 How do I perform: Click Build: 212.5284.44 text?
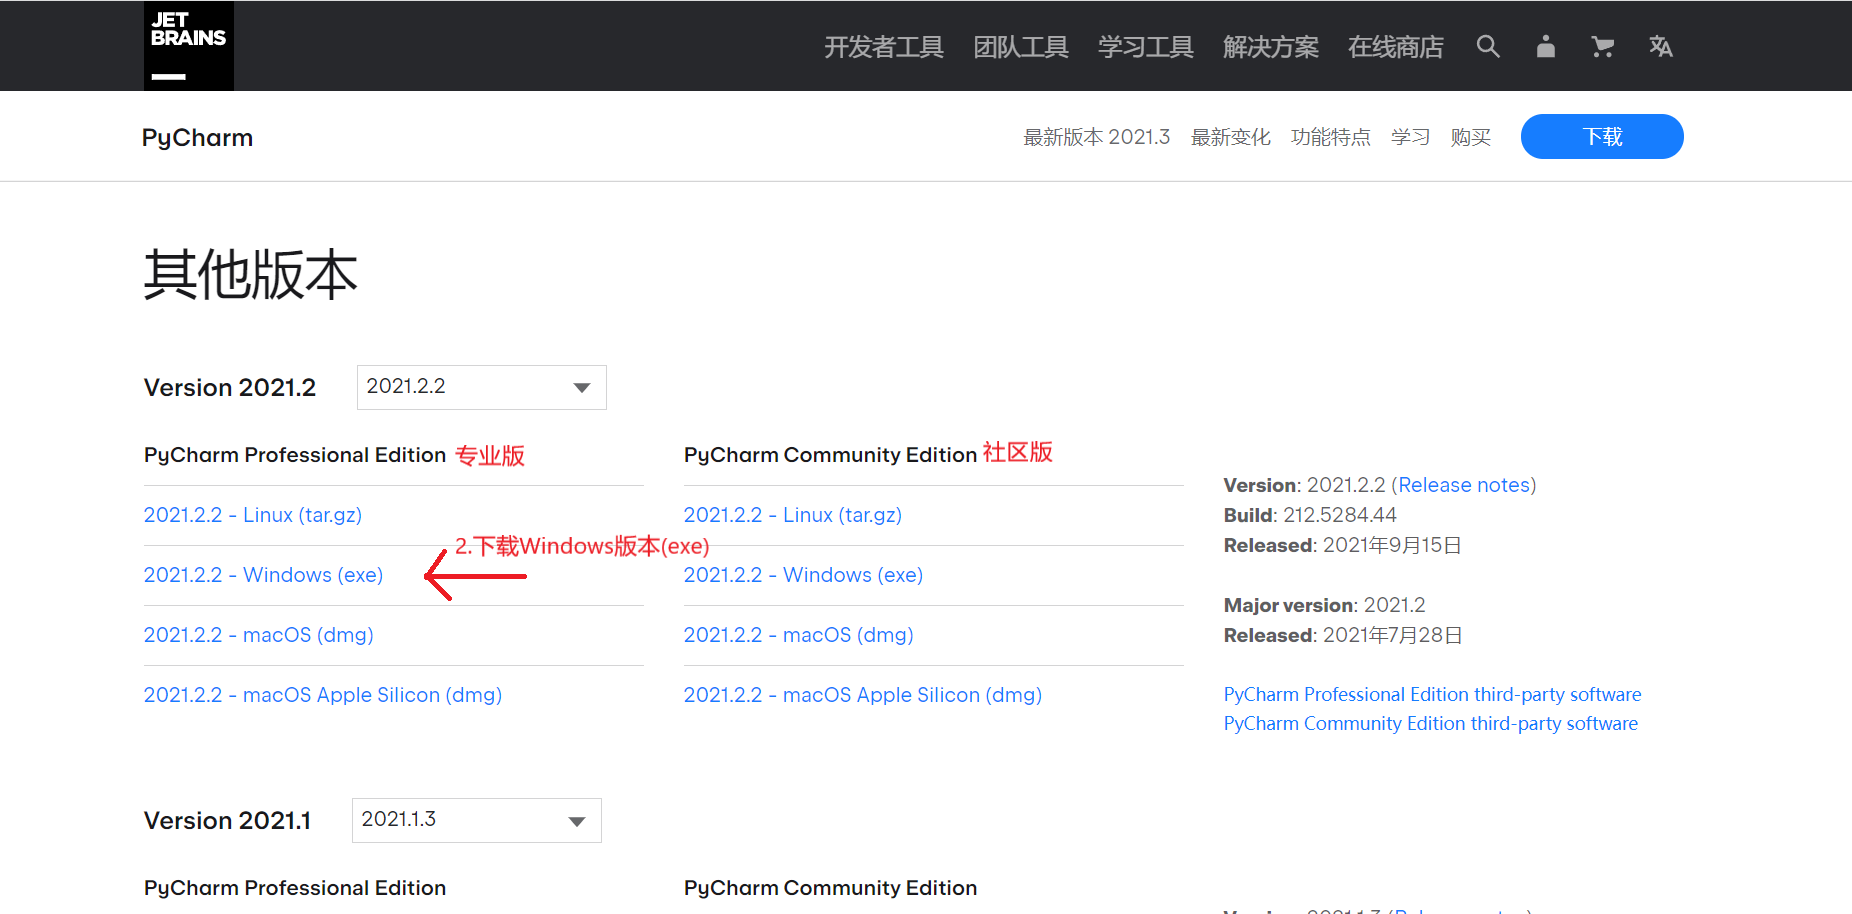pyautogui.click(x=1310, y=515)
